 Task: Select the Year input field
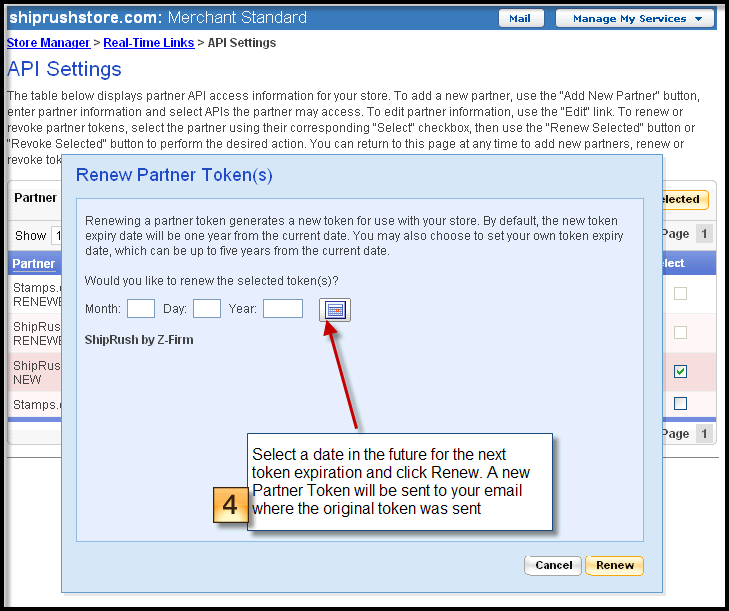282,309
